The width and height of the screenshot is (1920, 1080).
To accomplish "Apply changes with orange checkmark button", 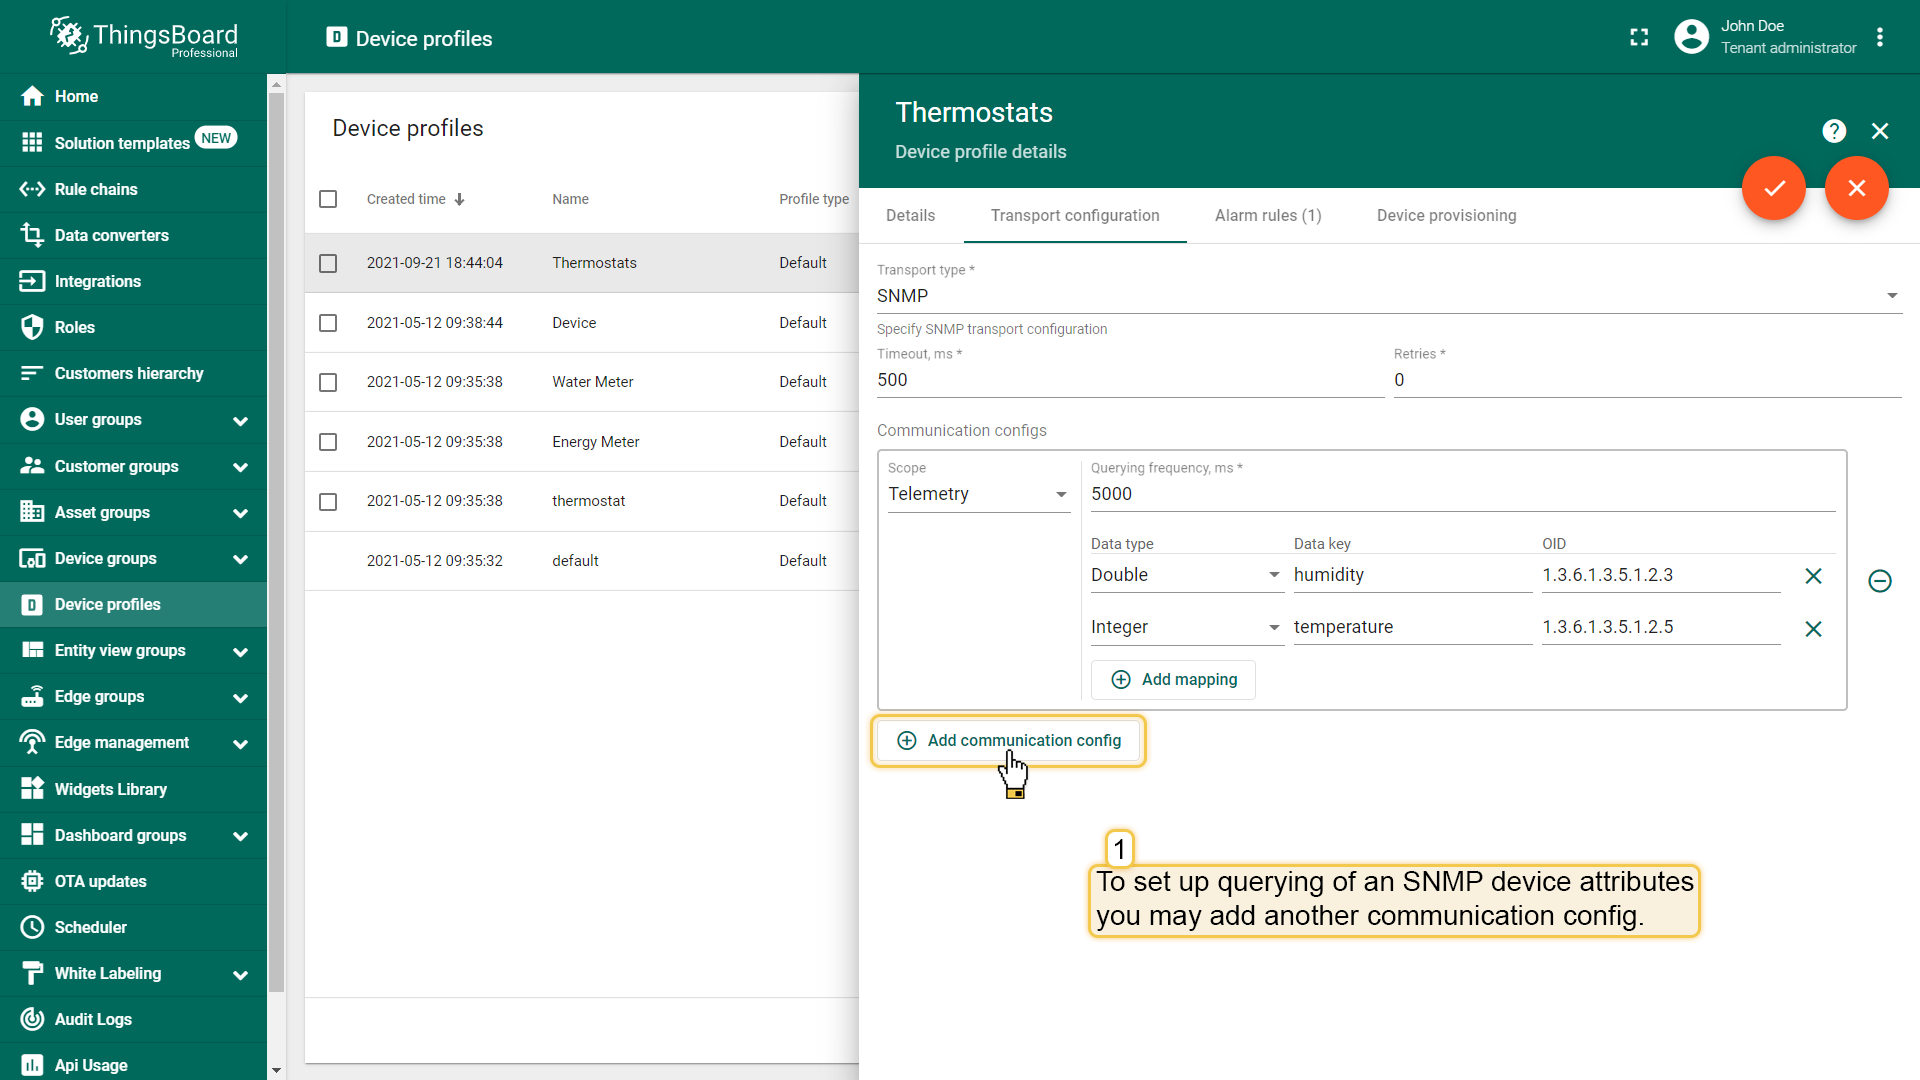I will [1774, 188].
